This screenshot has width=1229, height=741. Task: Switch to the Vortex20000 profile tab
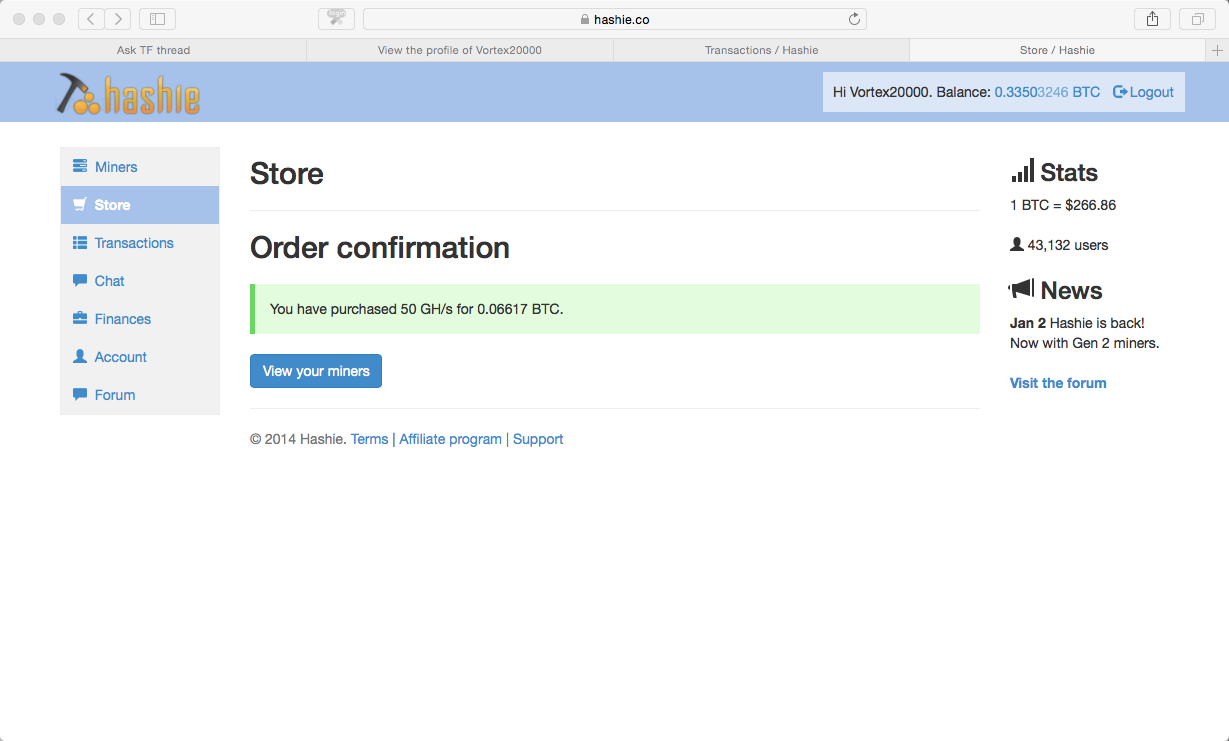pos(460,50)
